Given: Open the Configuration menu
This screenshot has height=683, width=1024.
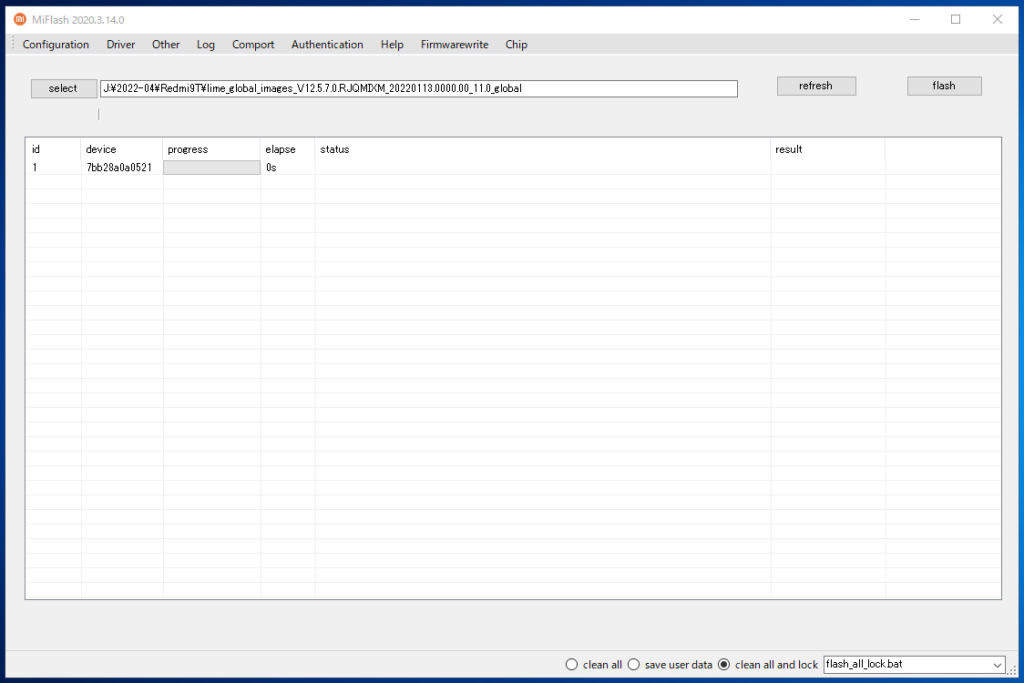Looking at the screenshot, I should click(x=56, y=44).
